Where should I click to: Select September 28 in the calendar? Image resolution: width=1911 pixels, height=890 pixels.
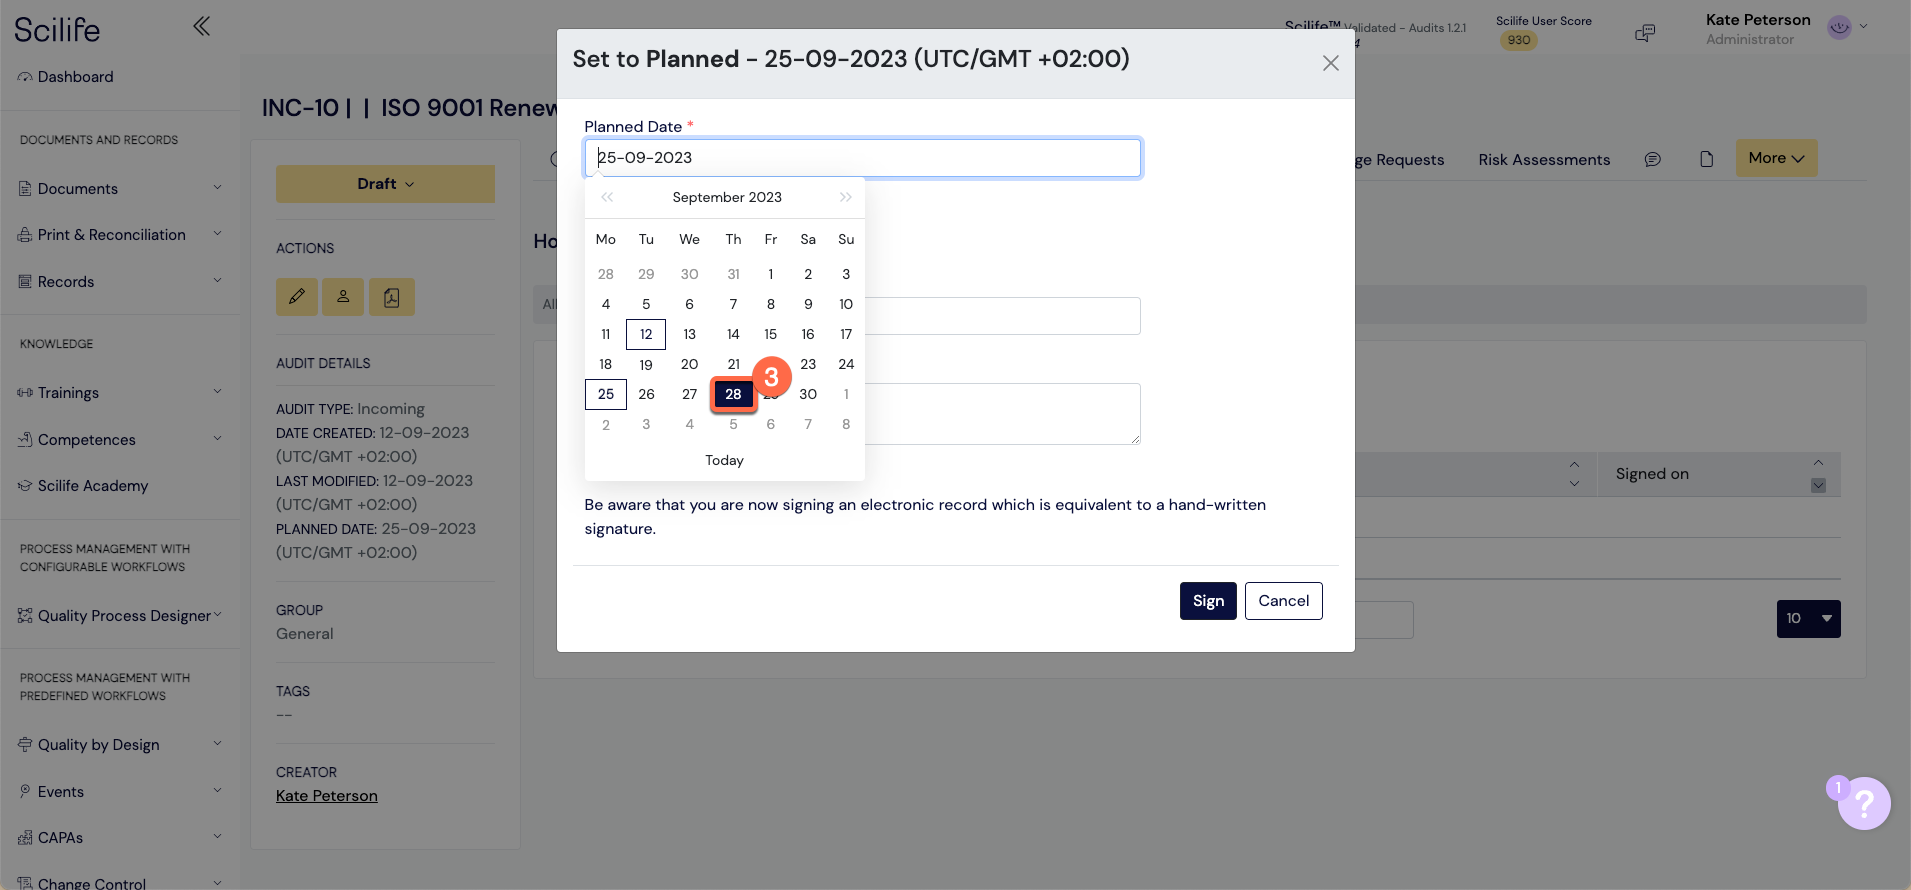pos(733,394)
